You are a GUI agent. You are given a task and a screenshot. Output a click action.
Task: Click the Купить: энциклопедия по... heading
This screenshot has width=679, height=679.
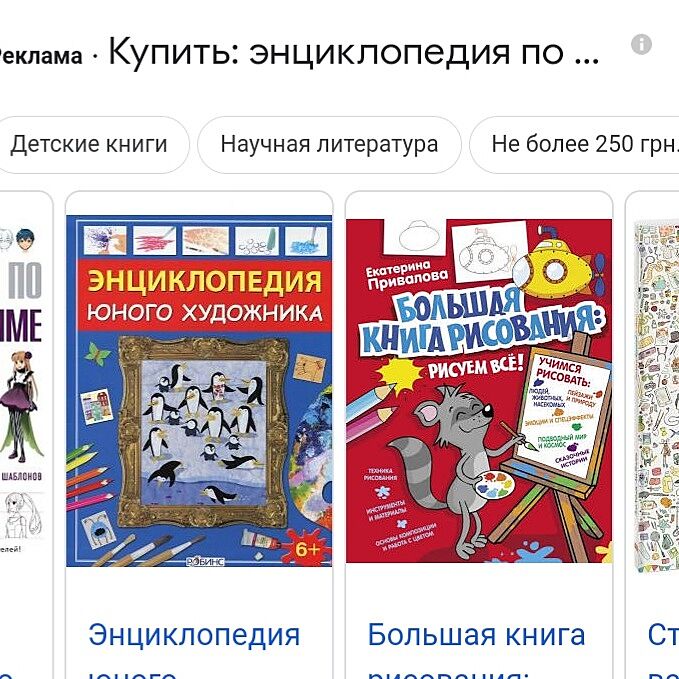(354, 53)
